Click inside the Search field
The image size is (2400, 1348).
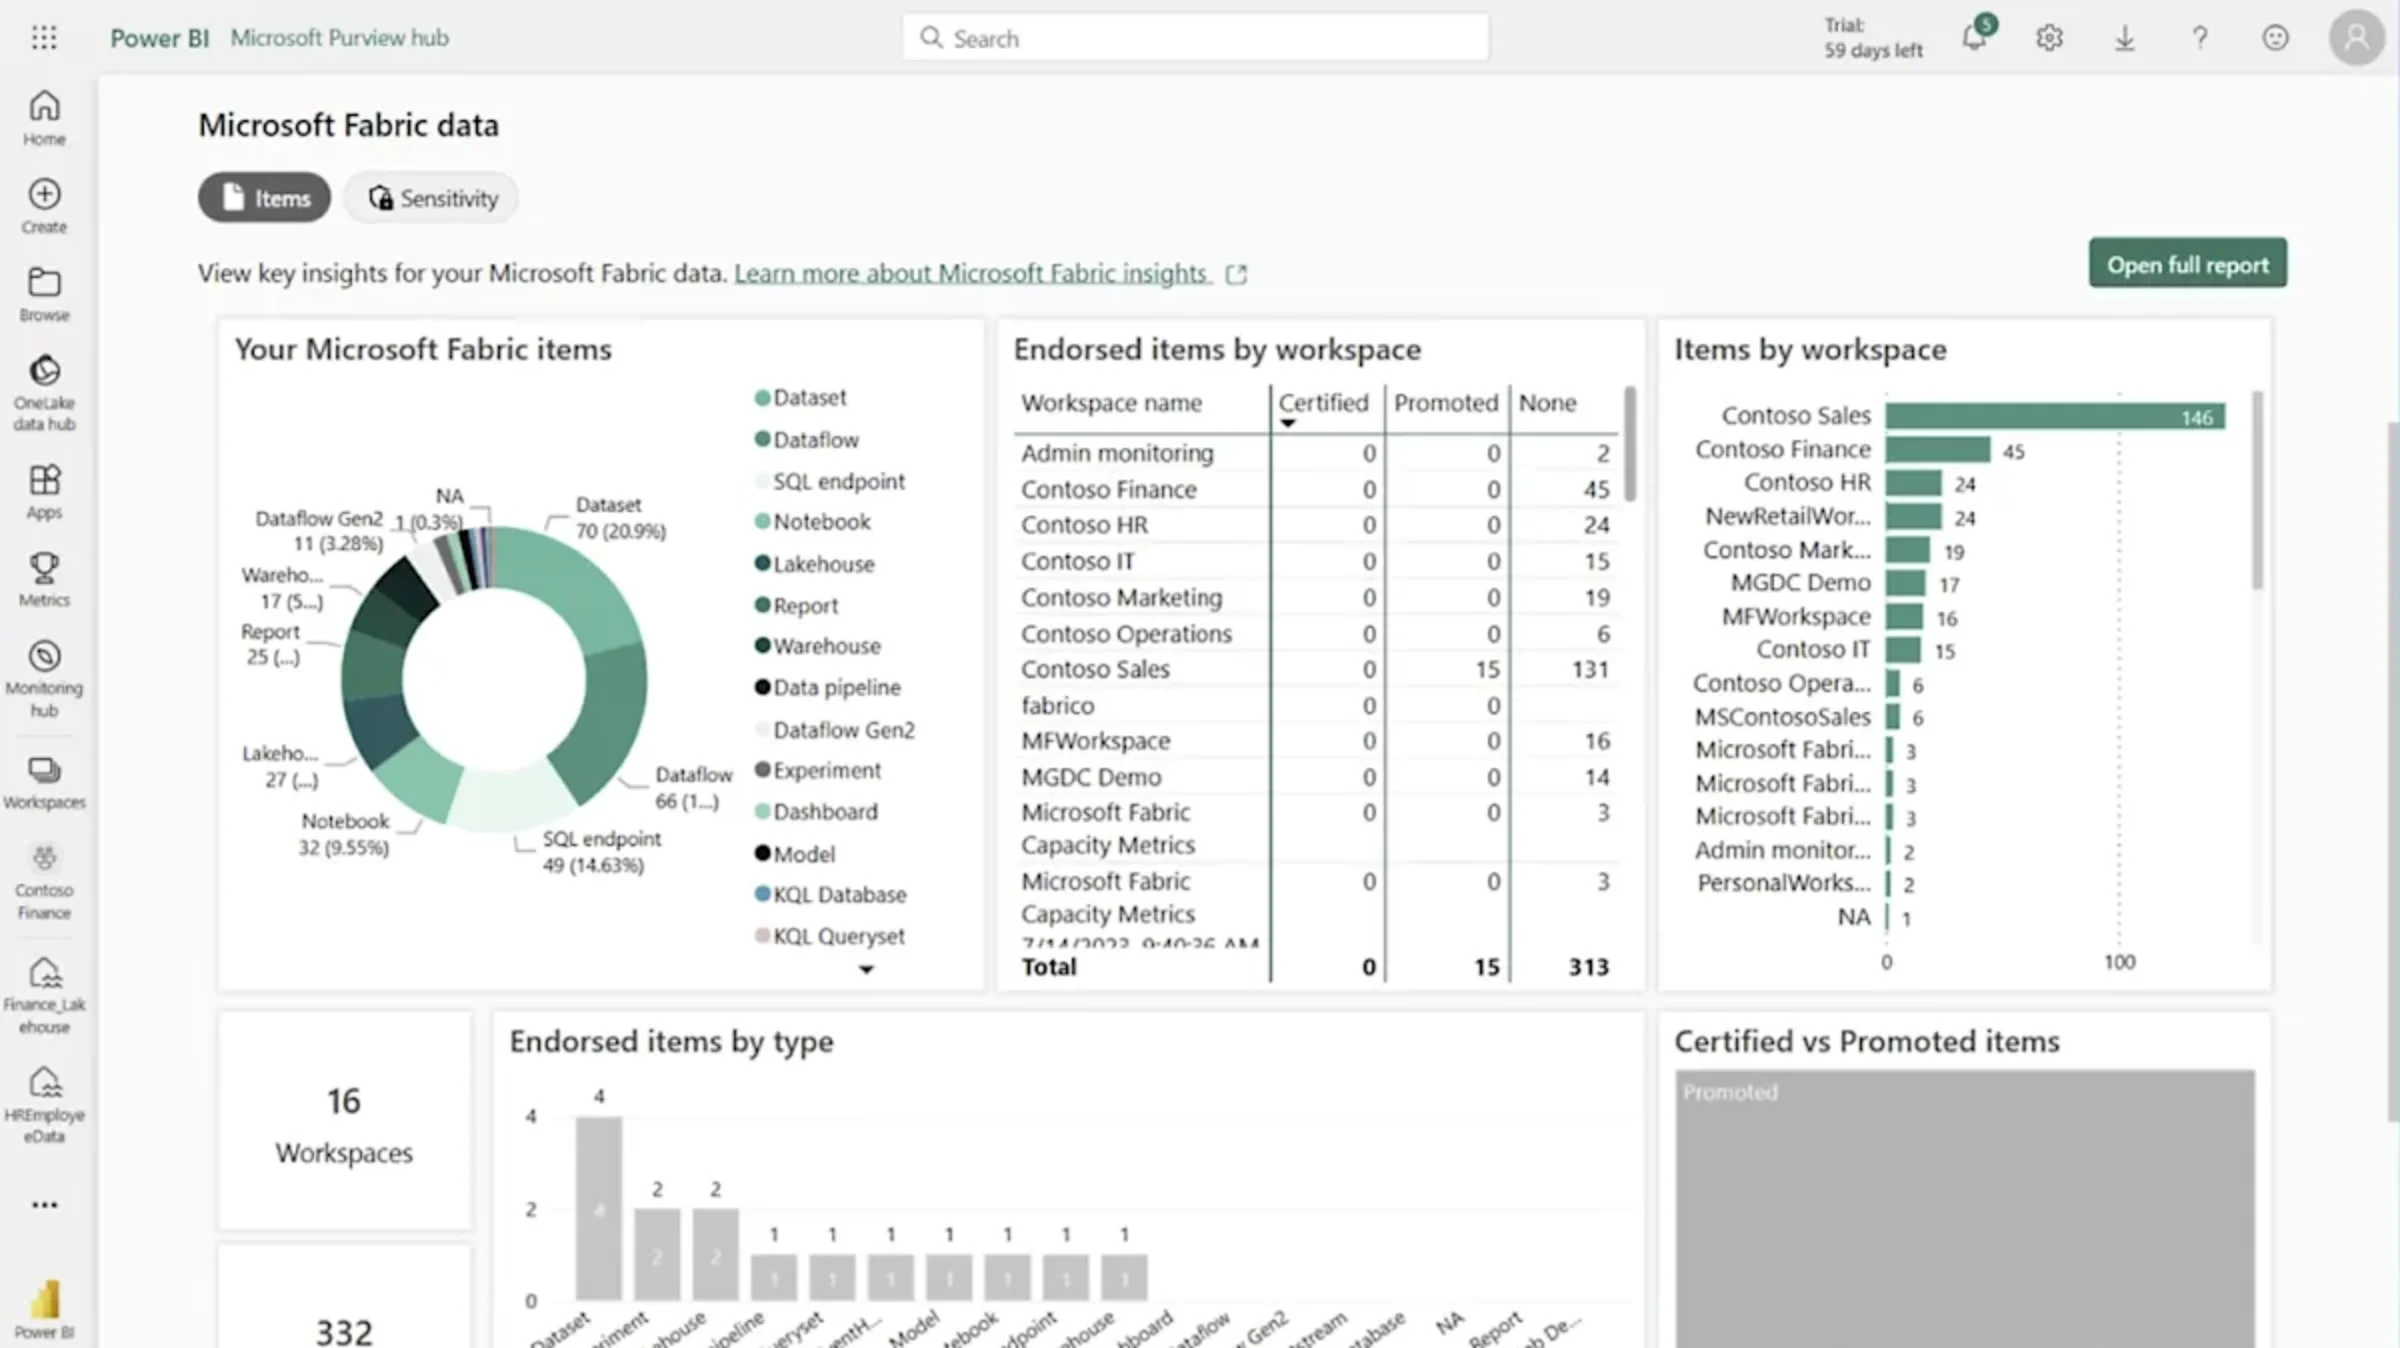(1195, 37)
